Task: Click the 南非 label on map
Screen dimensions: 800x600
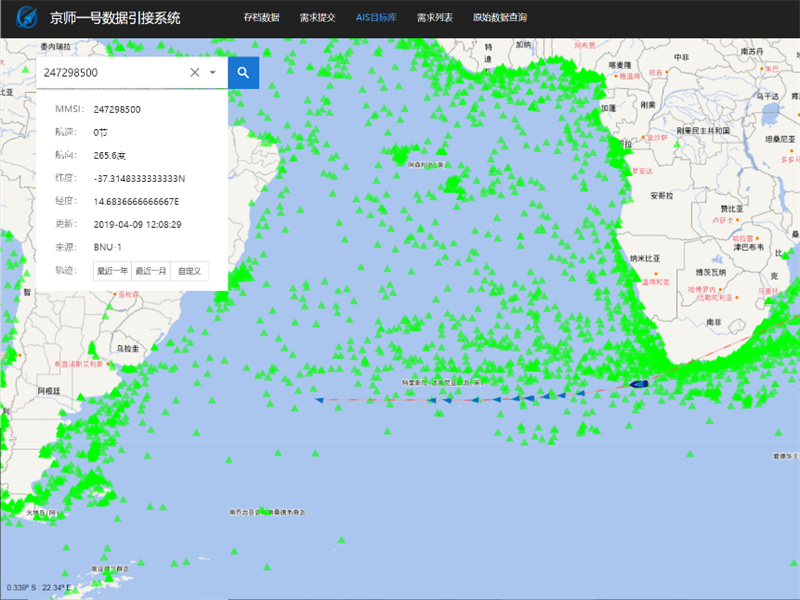Action: (714, 323)
